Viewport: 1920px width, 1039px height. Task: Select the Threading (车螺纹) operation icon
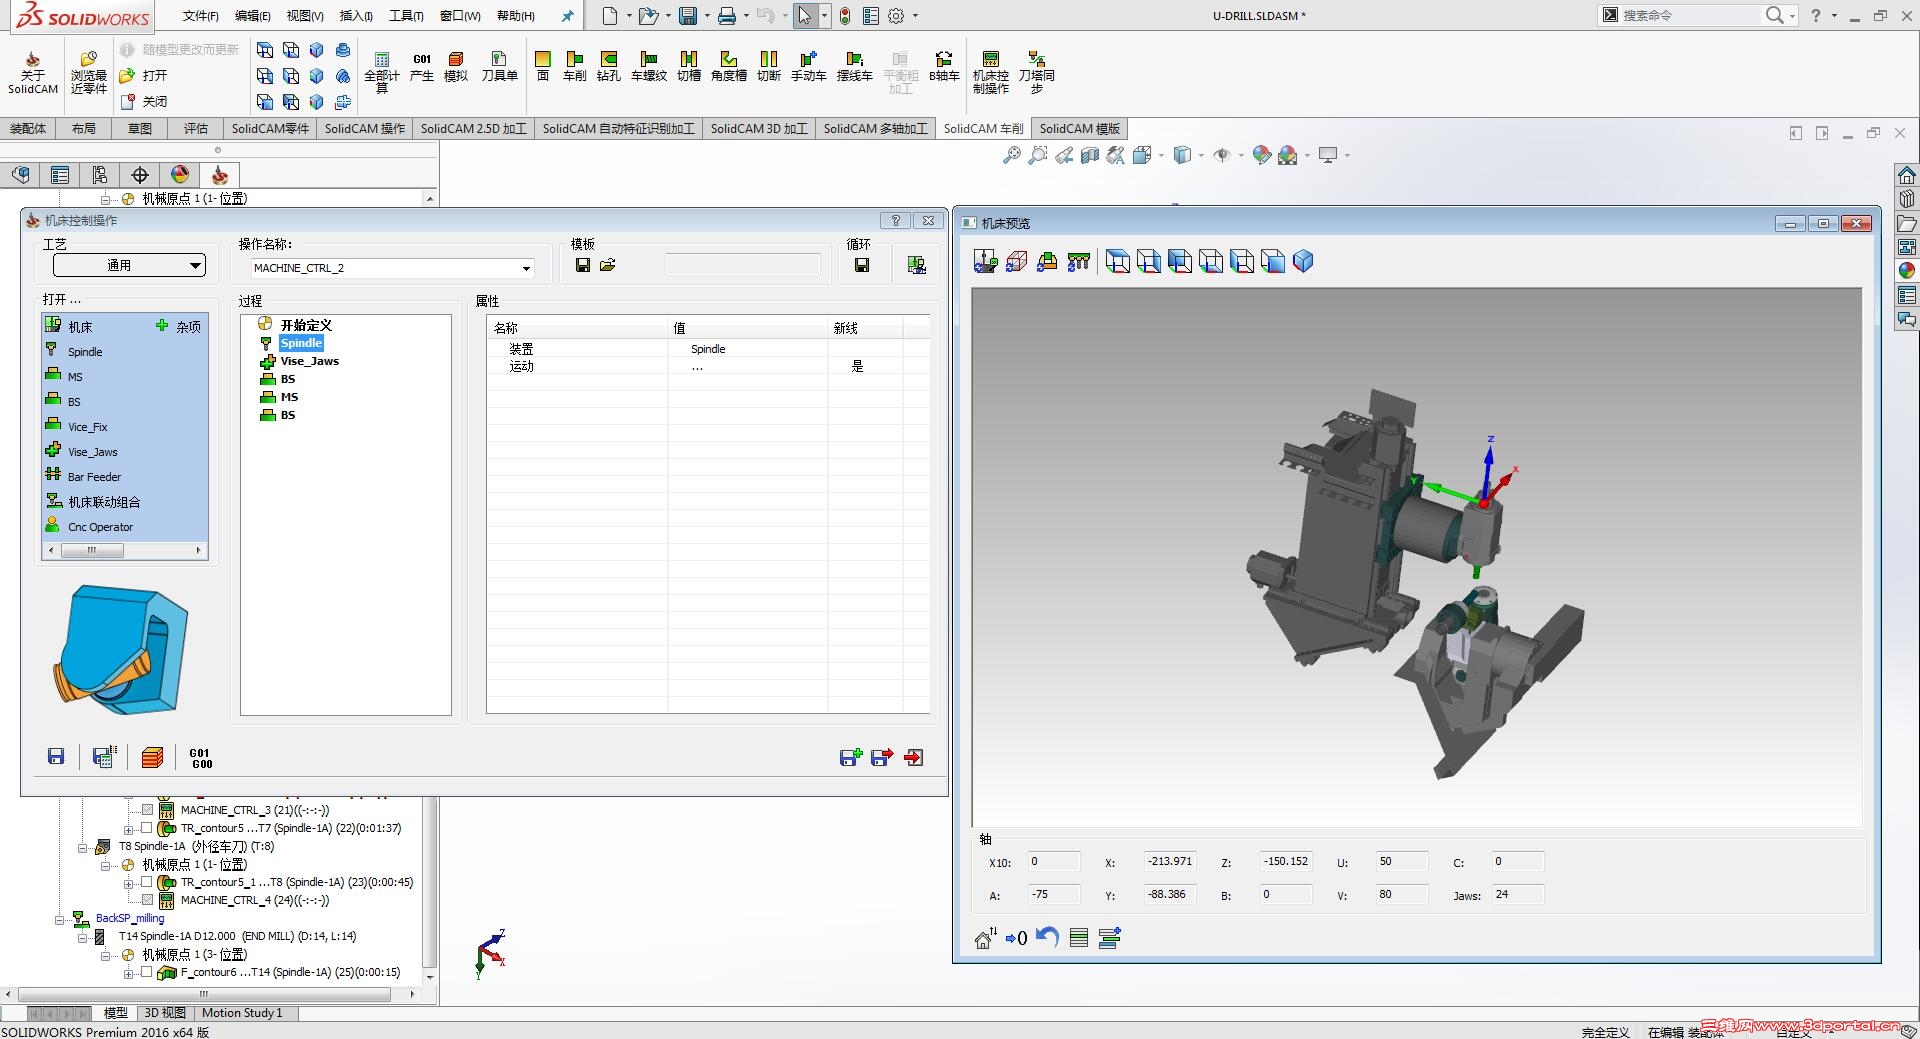click(x=649, y=67)
